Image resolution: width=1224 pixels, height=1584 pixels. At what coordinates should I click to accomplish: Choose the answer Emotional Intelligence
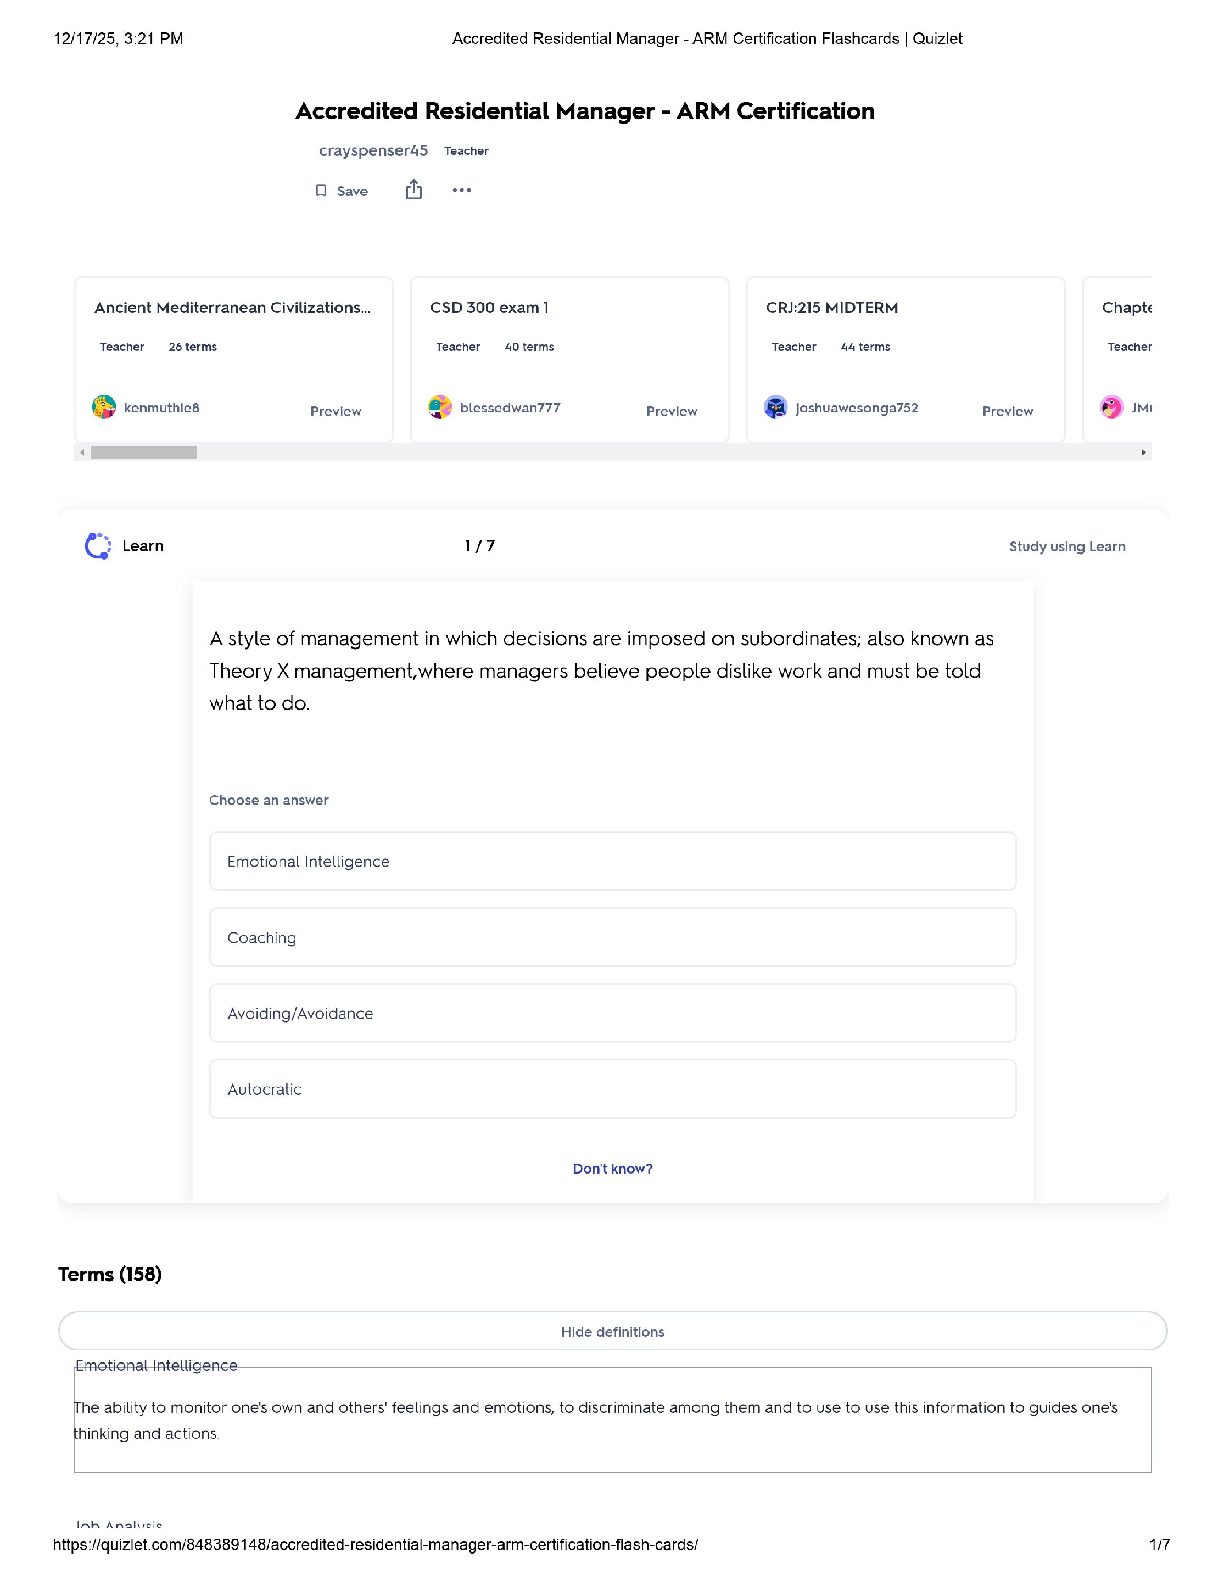pos(612,861)
